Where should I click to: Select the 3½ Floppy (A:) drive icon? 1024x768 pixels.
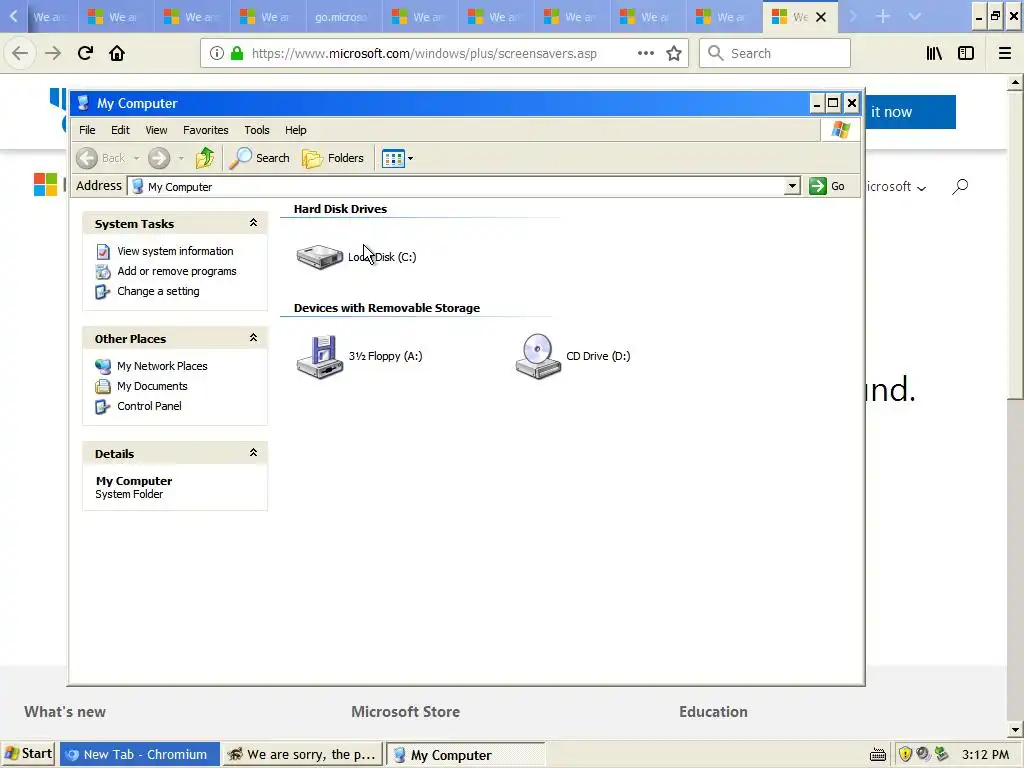(x=319, y=357)
